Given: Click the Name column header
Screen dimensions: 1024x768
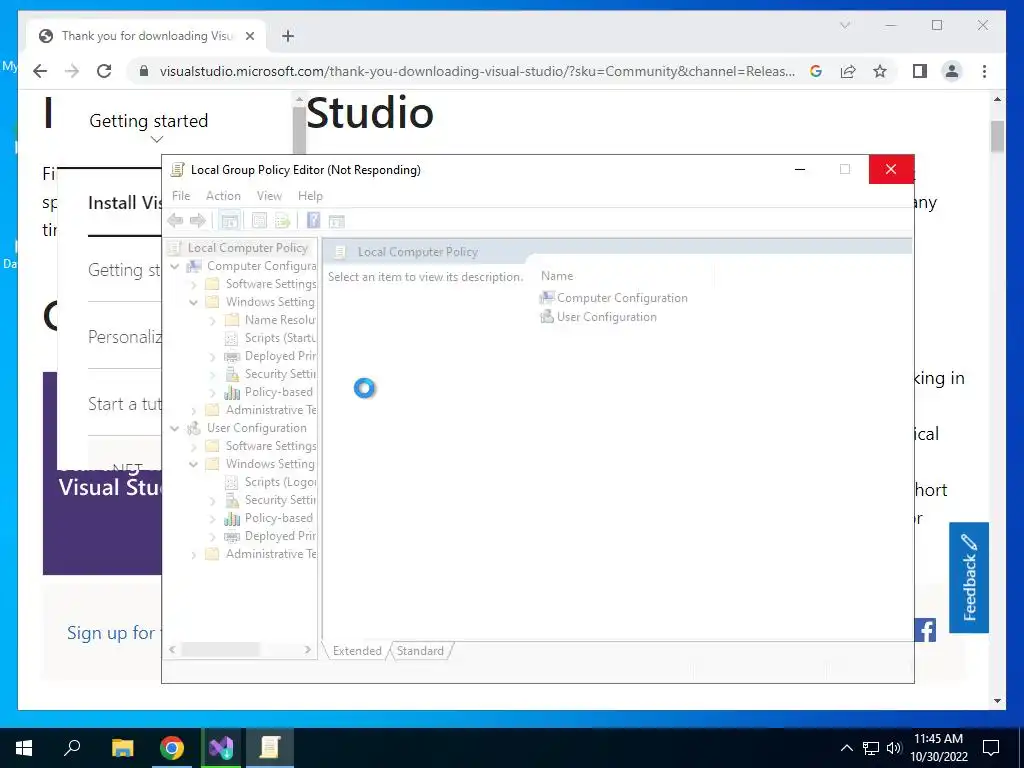Looking at the screenshot, I should (557, 276).
